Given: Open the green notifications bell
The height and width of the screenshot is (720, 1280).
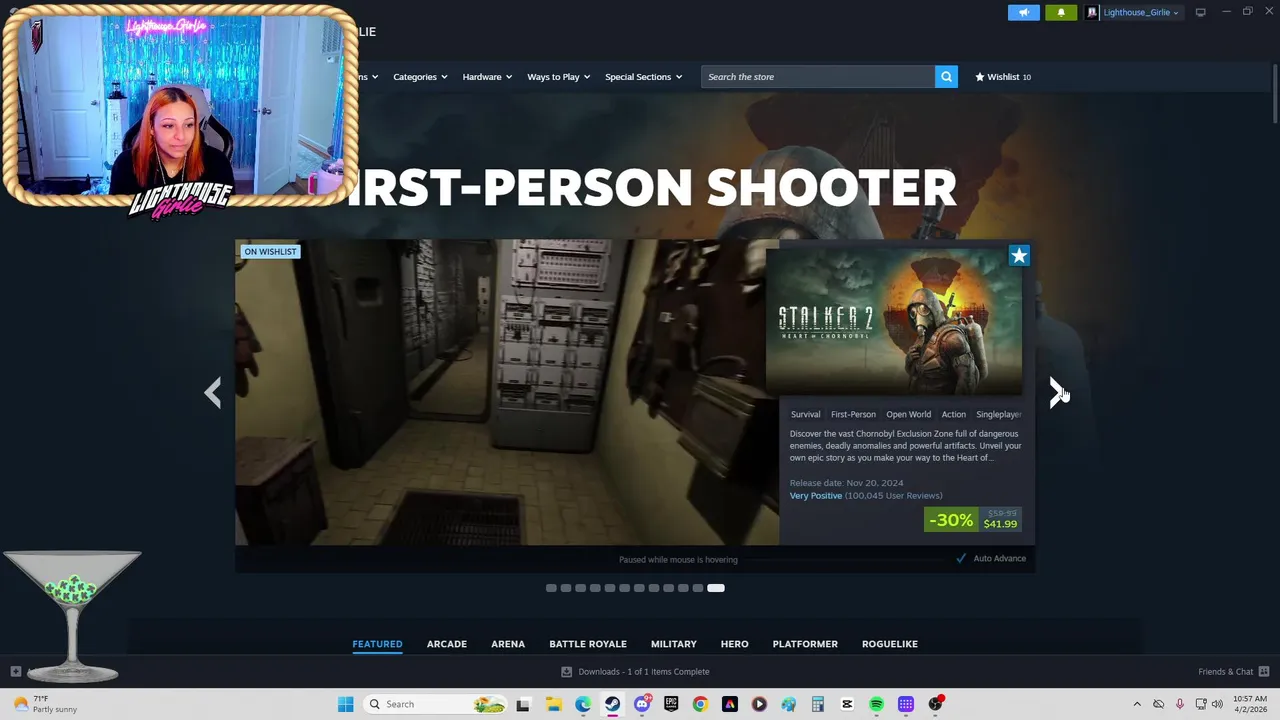Looking at the screenshot, I should tap(1061, 12).
